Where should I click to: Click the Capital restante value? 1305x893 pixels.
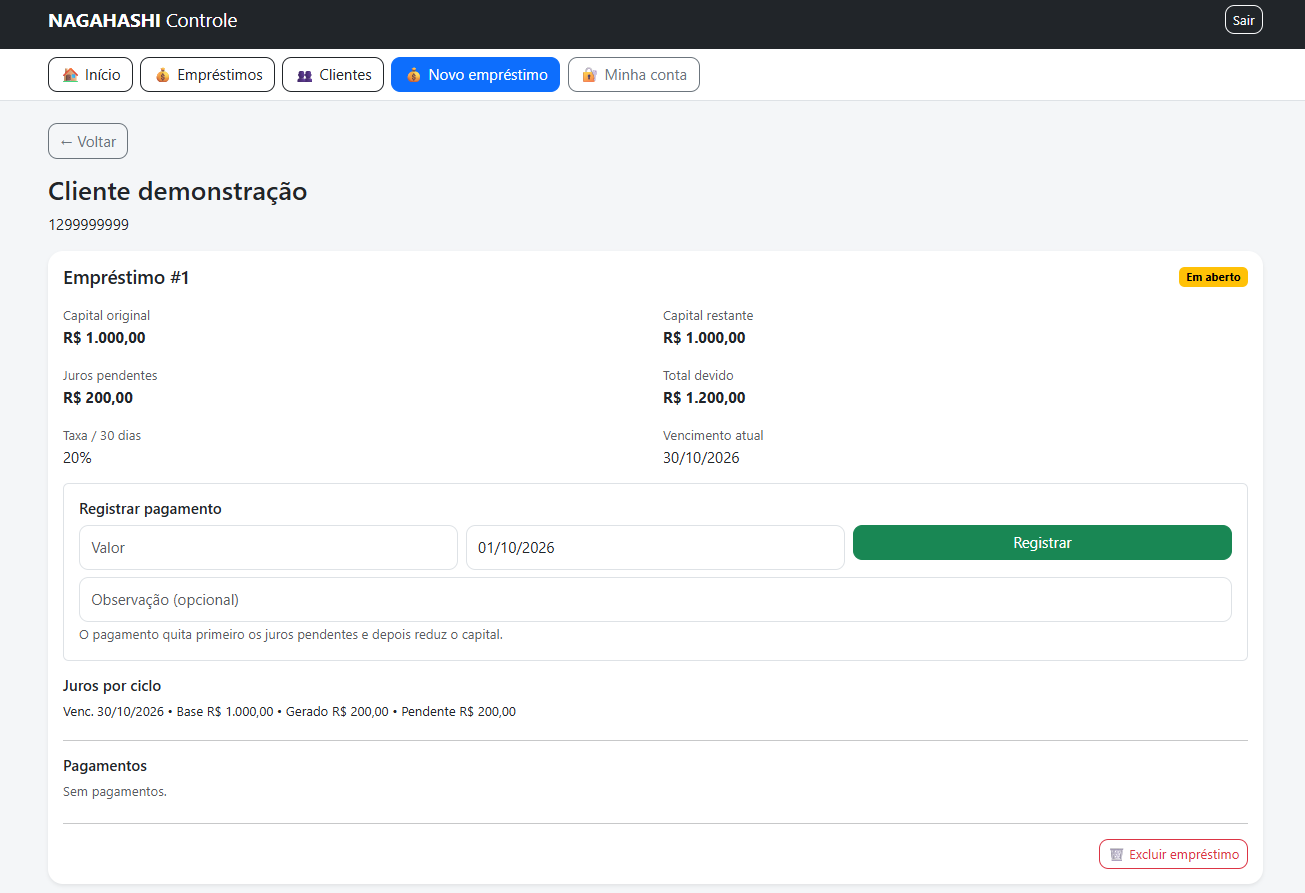[x=704, y=338]
